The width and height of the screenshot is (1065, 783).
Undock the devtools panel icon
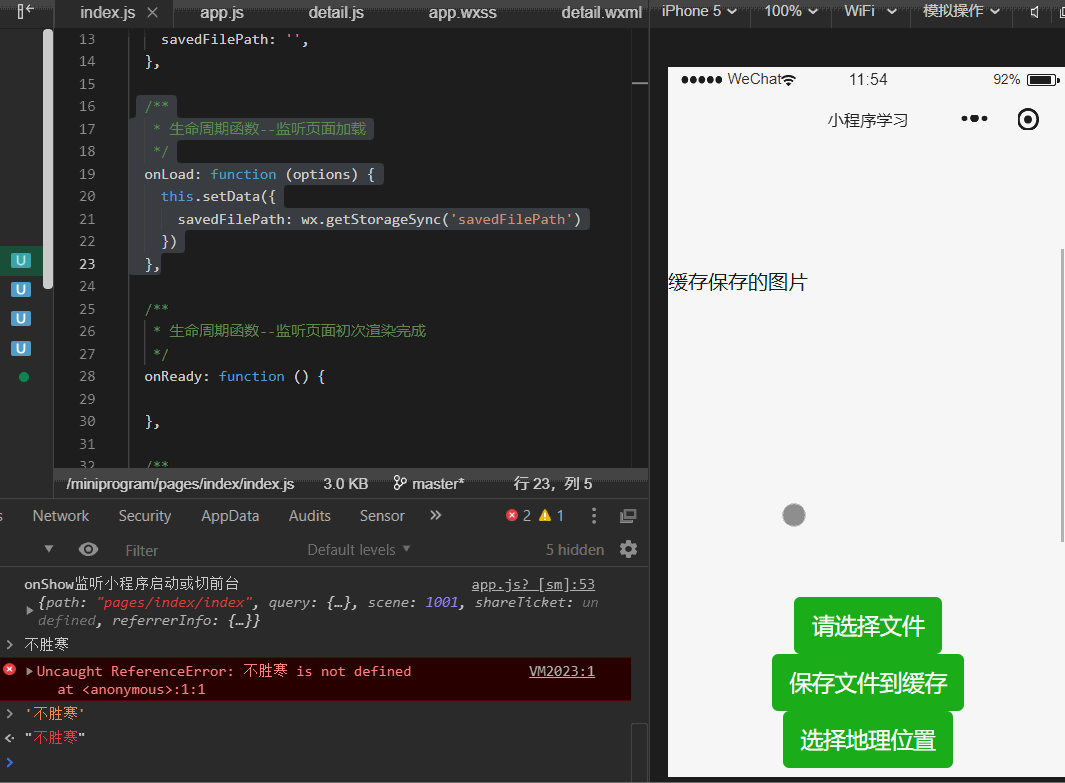click(628, 516)
